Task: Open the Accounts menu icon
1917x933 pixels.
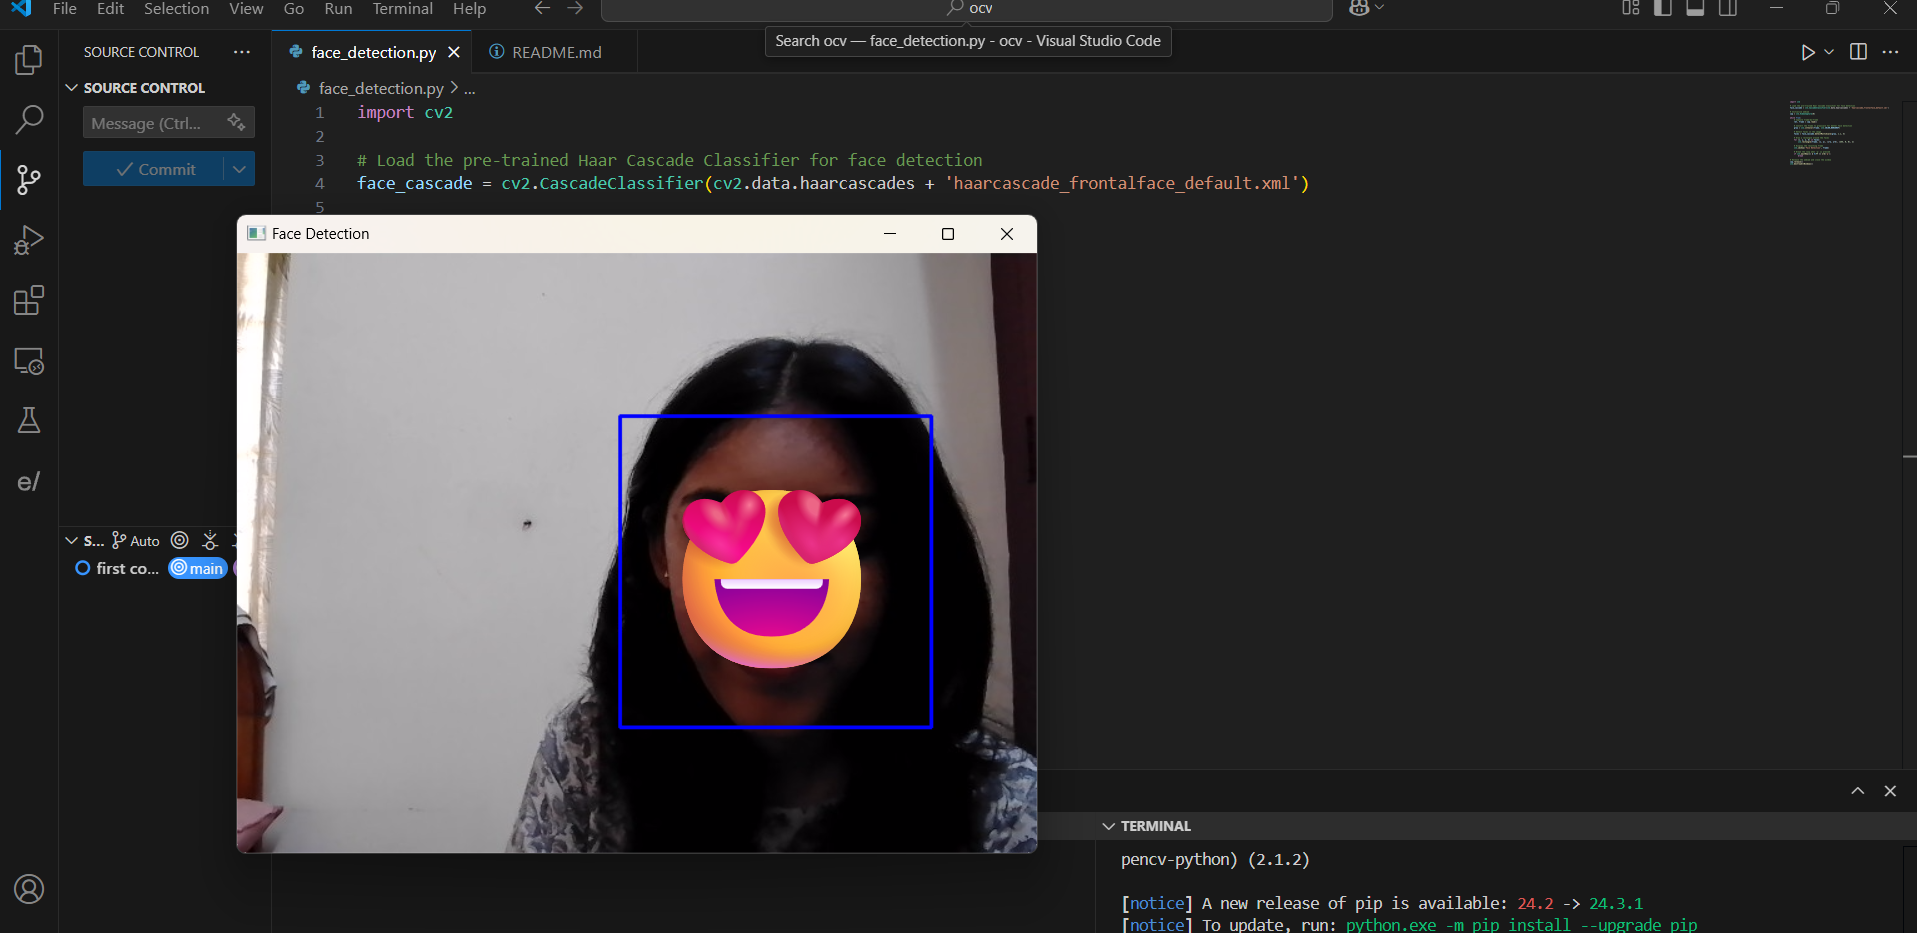Action: [29, 889]
